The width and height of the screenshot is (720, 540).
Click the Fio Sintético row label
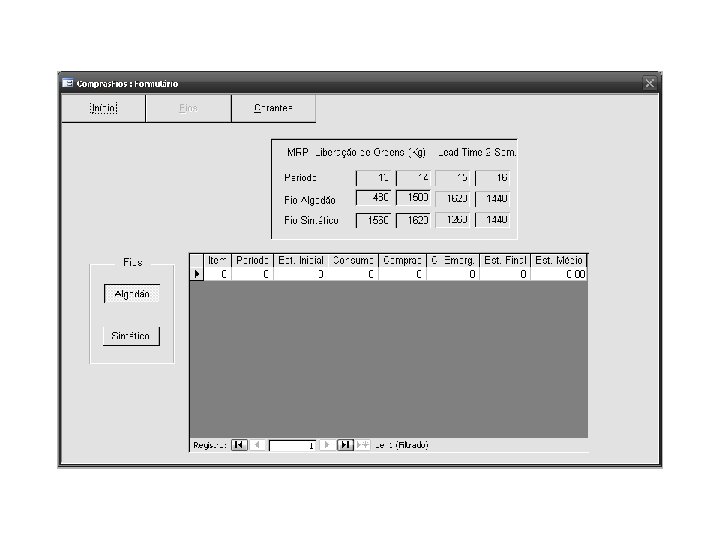[311, 220]
